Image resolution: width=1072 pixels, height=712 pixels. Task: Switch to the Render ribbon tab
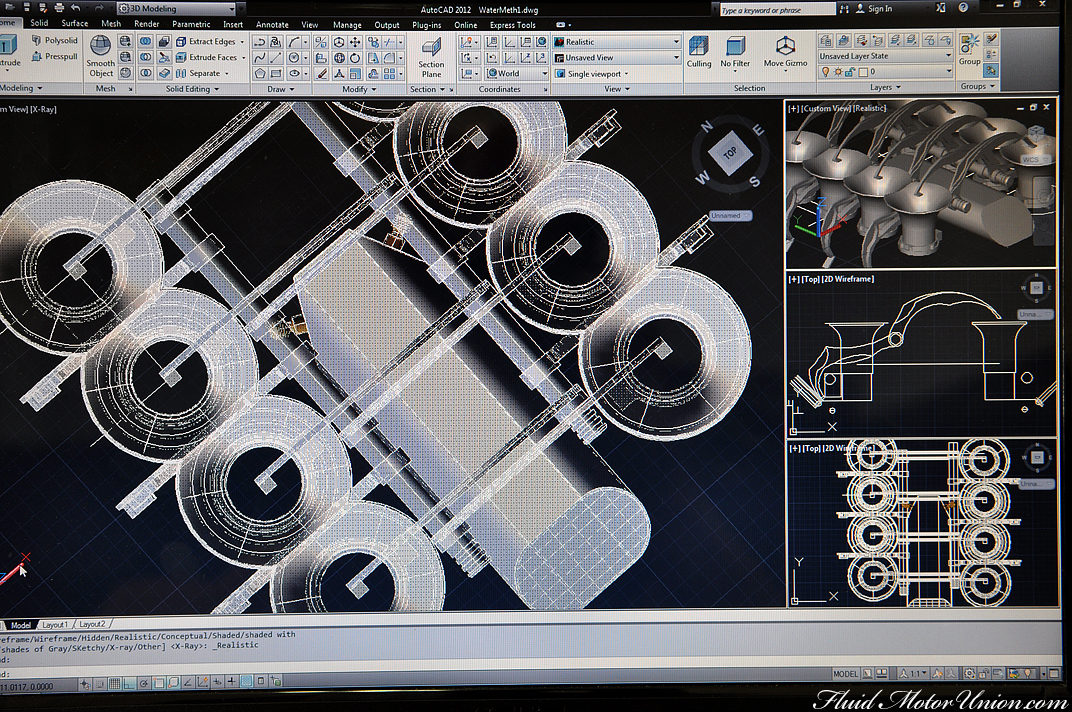(x=146, y=24)
